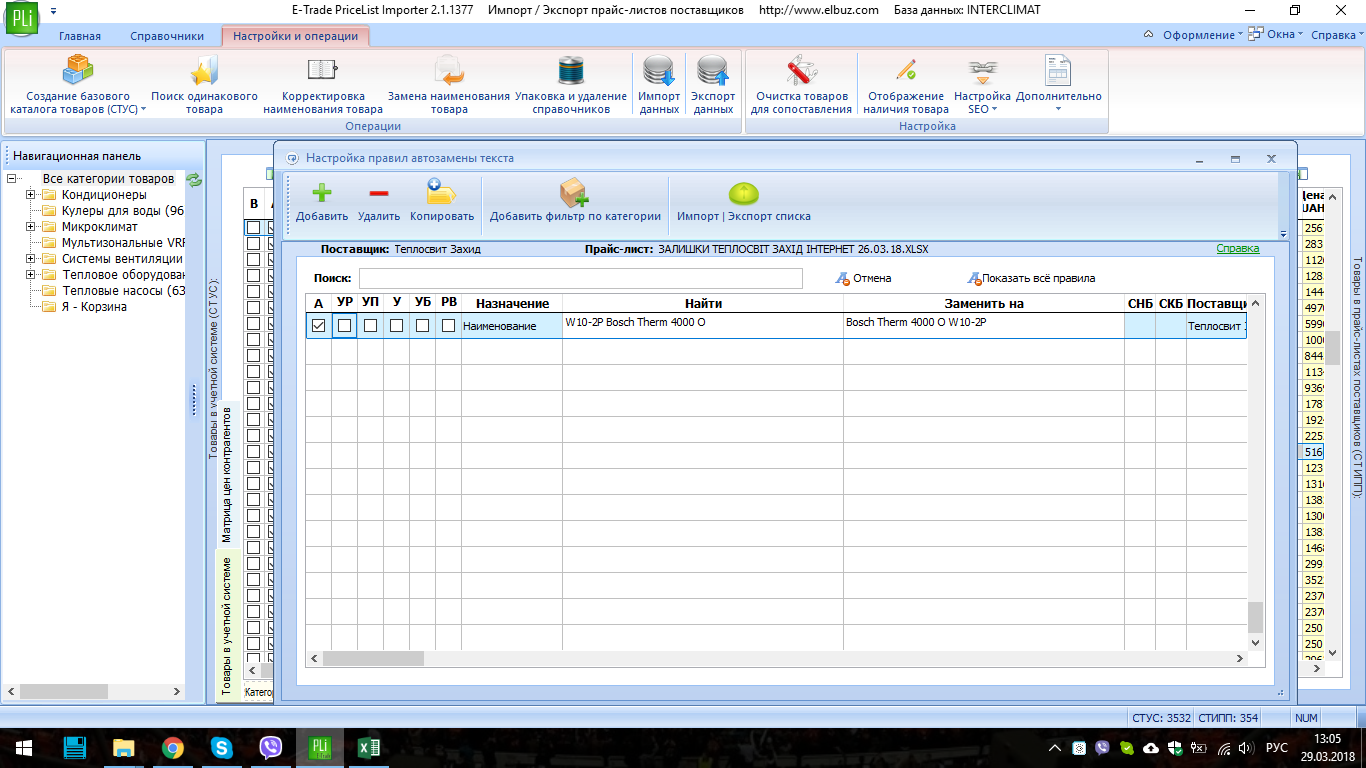
Task: Select the Мультизональные VRF category
Action: 123,243
